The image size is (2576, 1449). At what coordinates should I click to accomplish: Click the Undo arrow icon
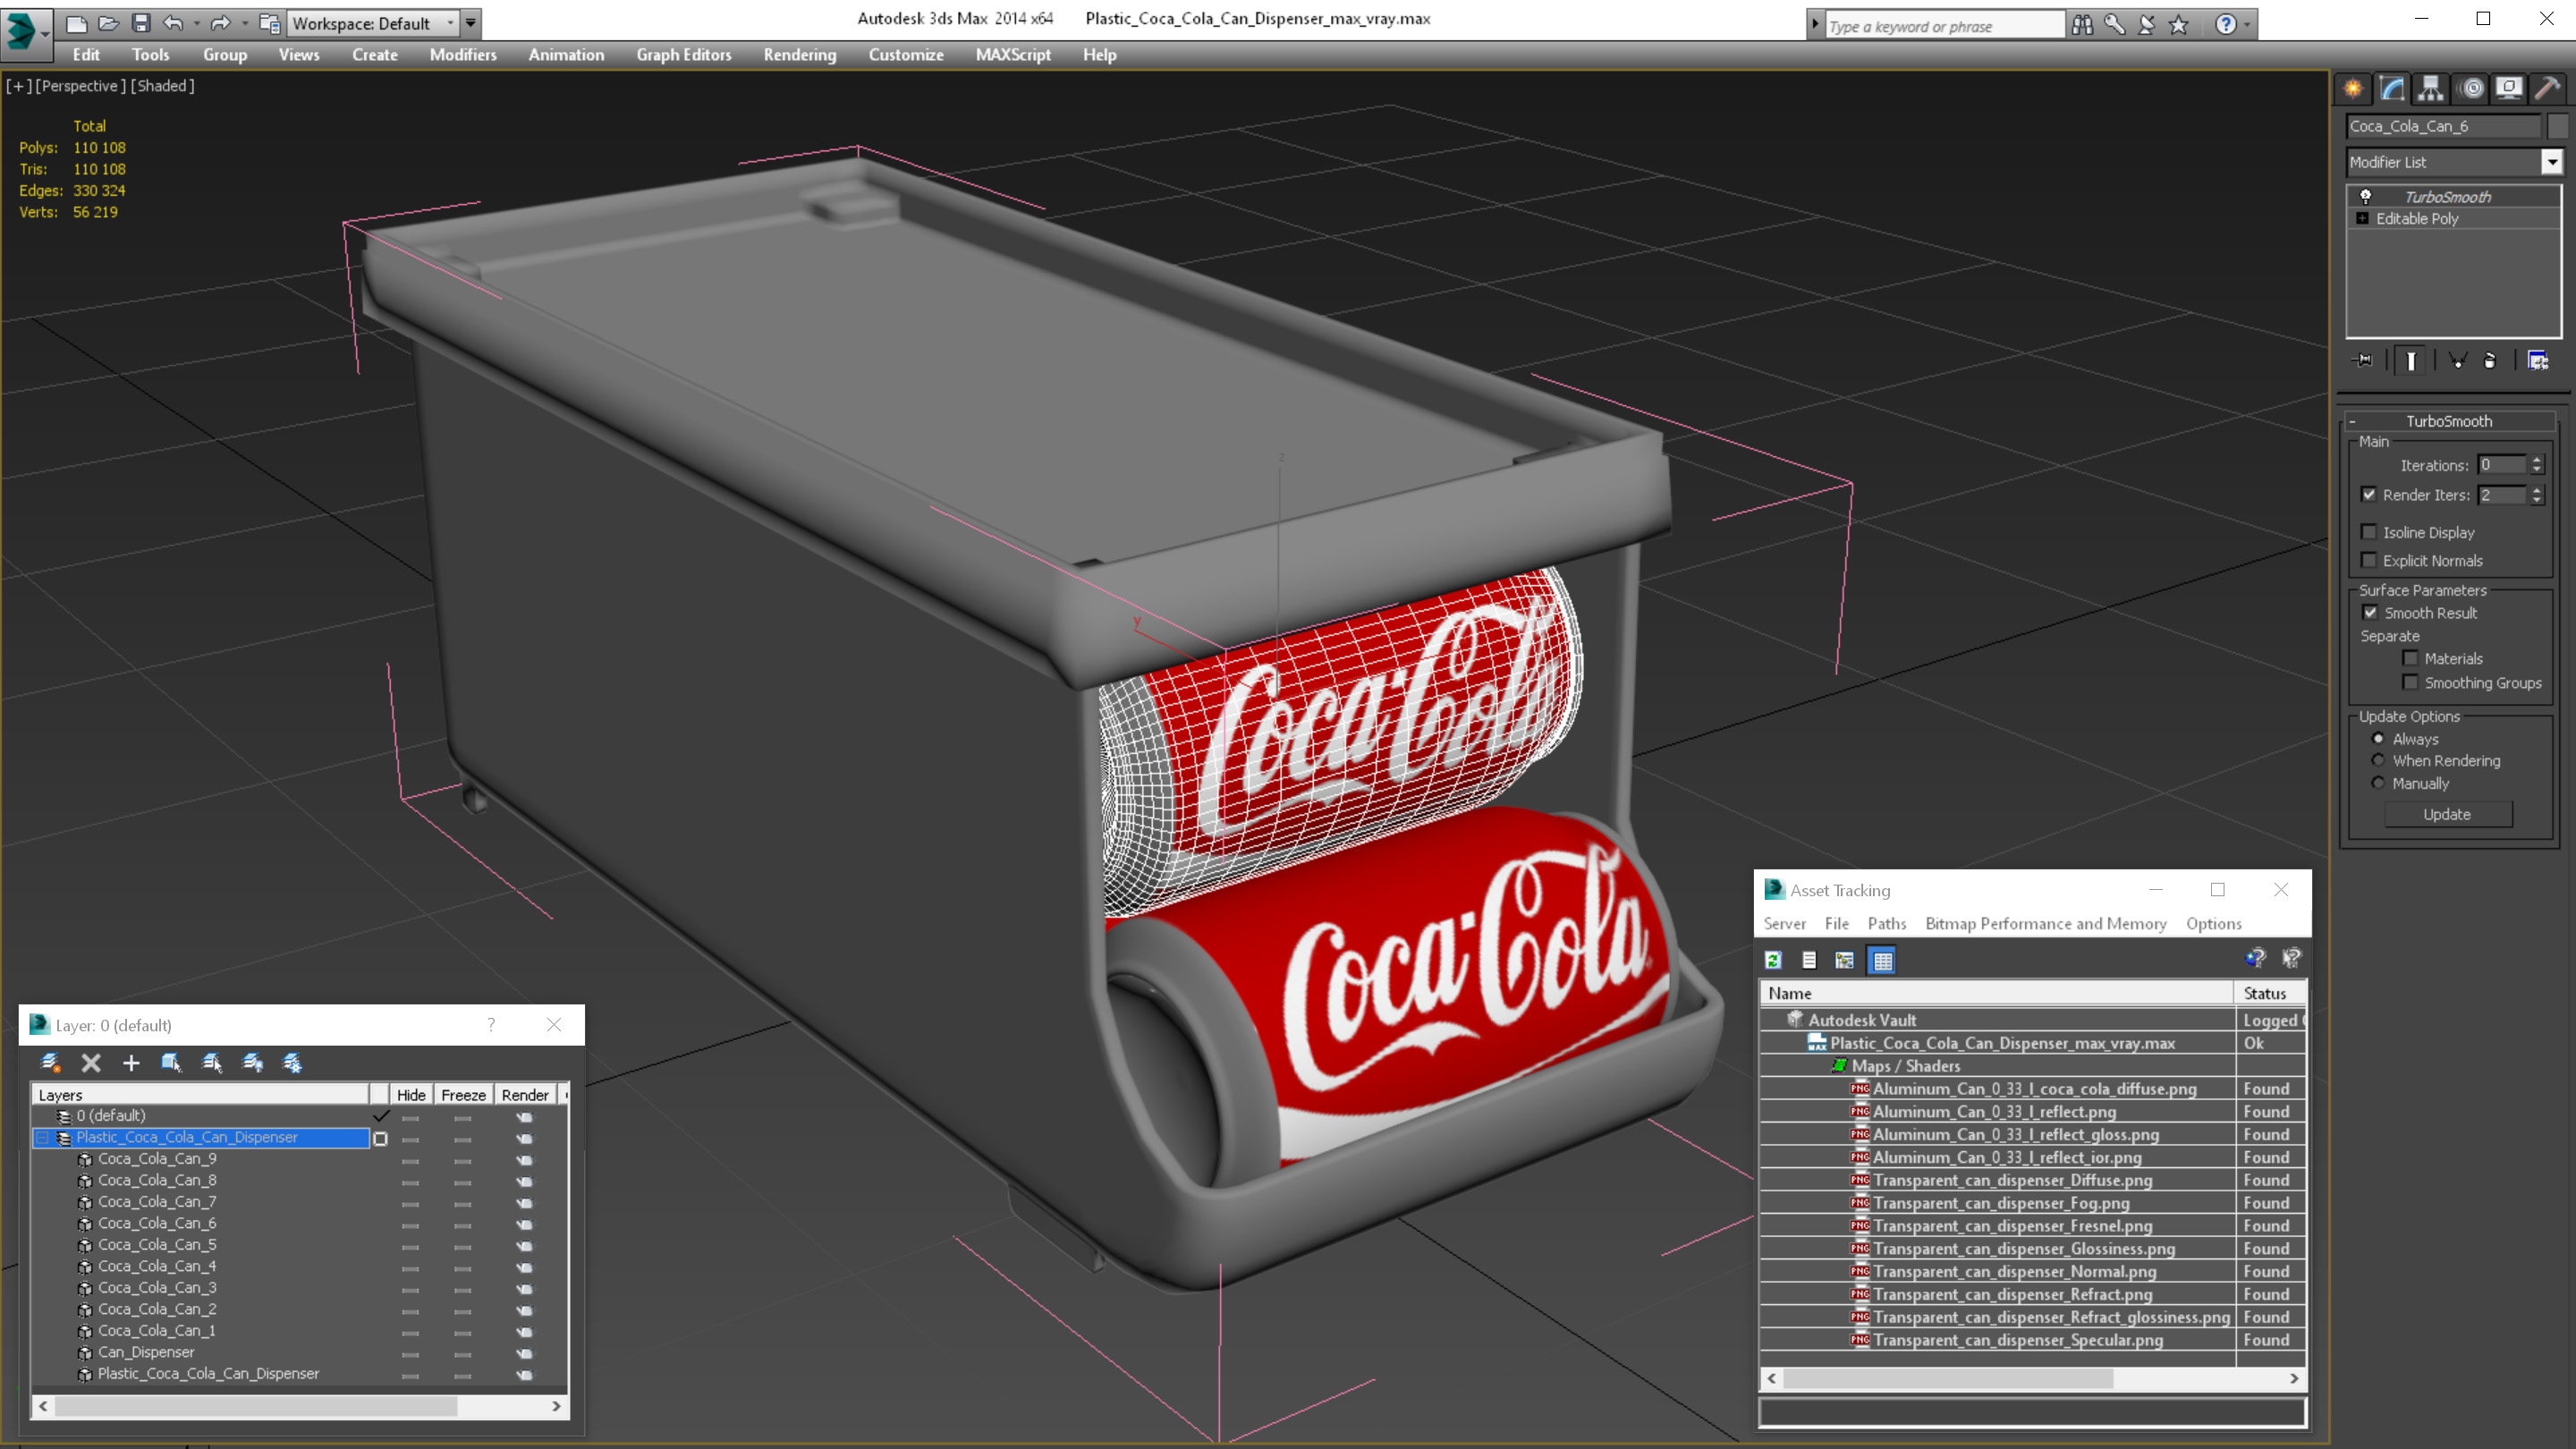[173, 22]
